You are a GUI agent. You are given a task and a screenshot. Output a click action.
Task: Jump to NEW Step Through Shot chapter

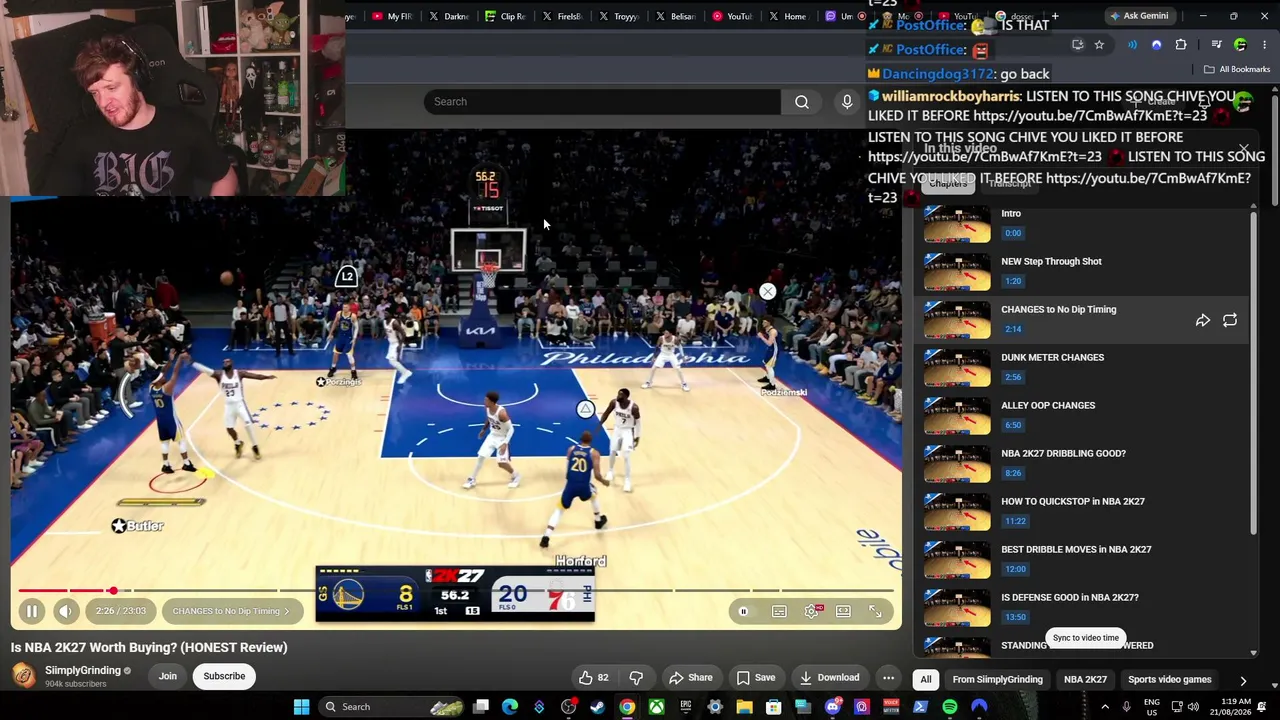1084,271
